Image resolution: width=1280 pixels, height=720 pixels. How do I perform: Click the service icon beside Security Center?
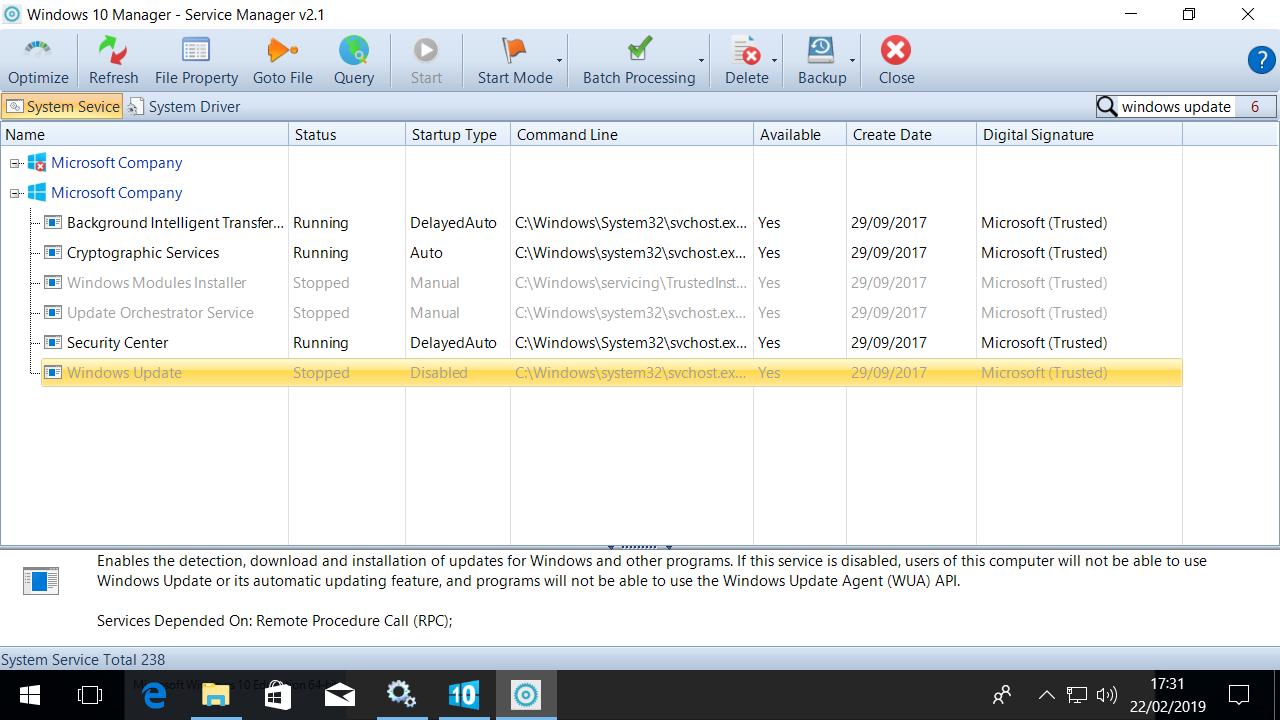[x=53, y=343]
